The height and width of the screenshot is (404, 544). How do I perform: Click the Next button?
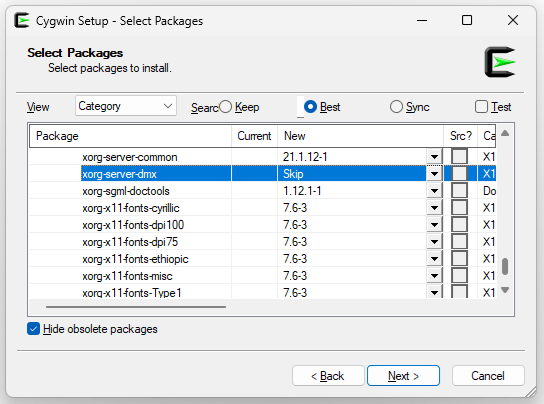(x=403, y=376)
